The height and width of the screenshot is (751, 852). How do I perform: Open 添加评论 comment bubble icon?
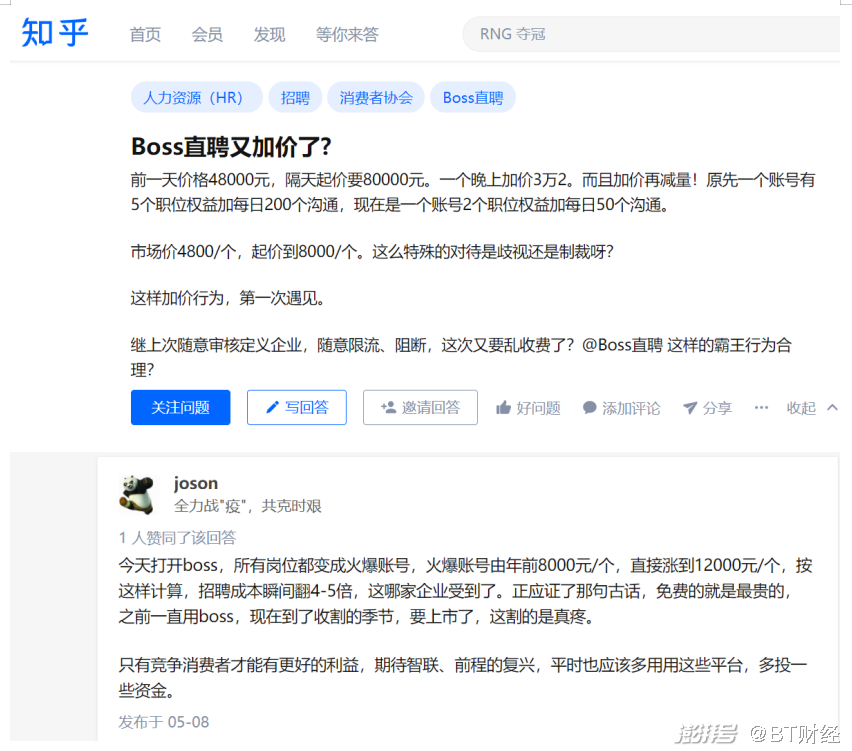(x=590, y=408)
